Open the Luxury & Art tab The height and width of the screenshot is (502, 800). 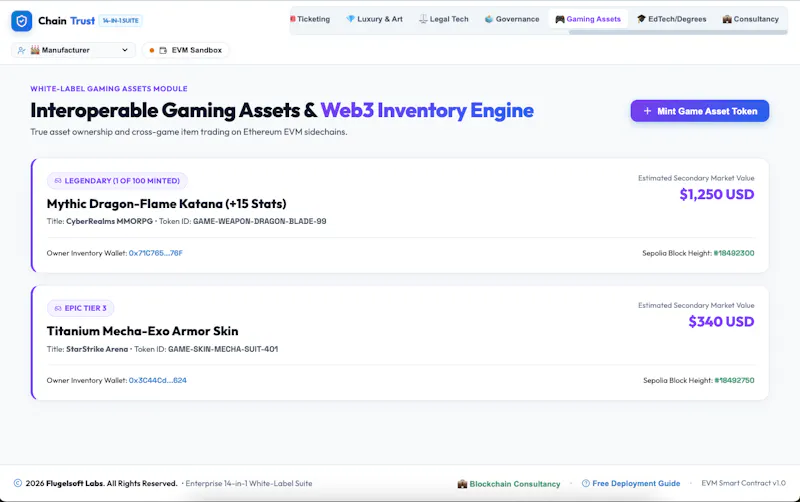[x=374, y=19]
